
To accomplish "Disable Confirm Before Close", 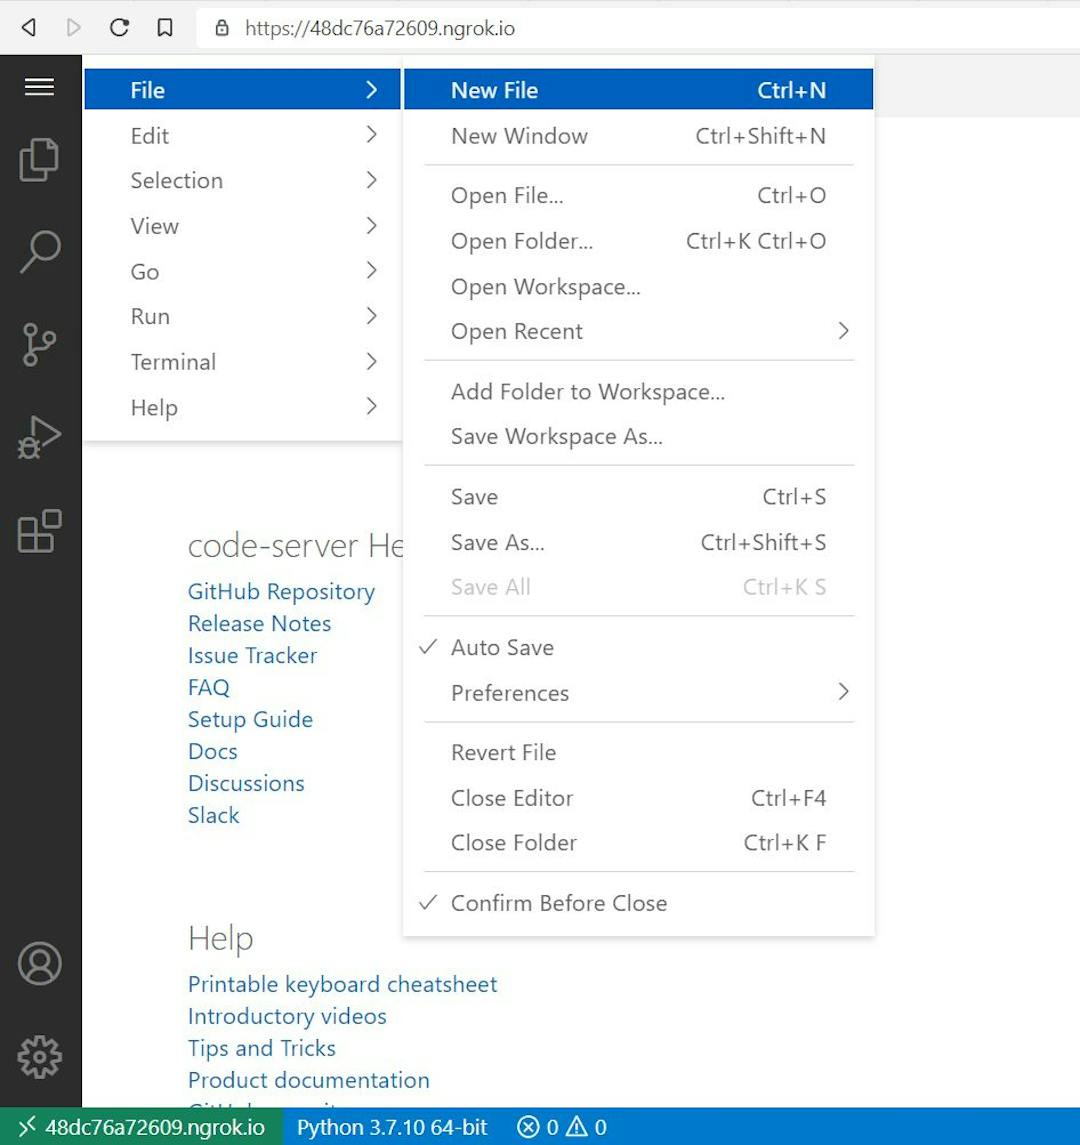I will click(x=558, y=902).
